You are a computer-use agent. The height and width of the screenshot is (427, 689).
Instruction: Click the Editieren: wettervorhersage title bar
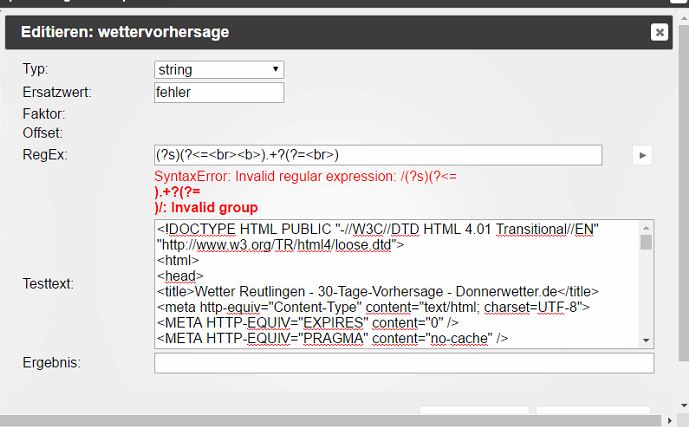339,33
